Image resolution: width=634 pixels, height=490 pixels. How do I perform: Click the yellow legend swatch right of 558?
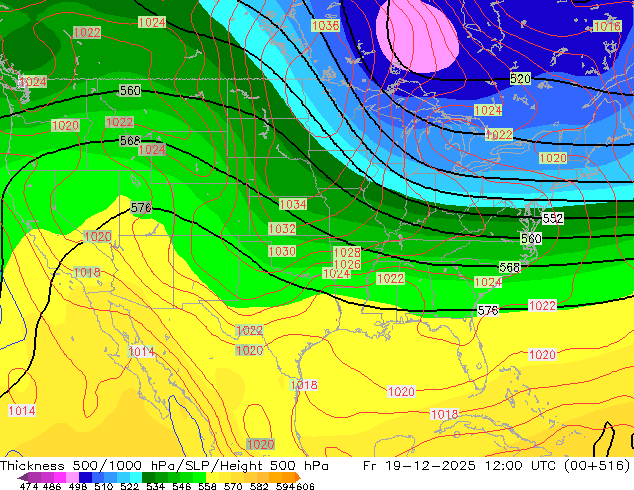pos(212,477)
